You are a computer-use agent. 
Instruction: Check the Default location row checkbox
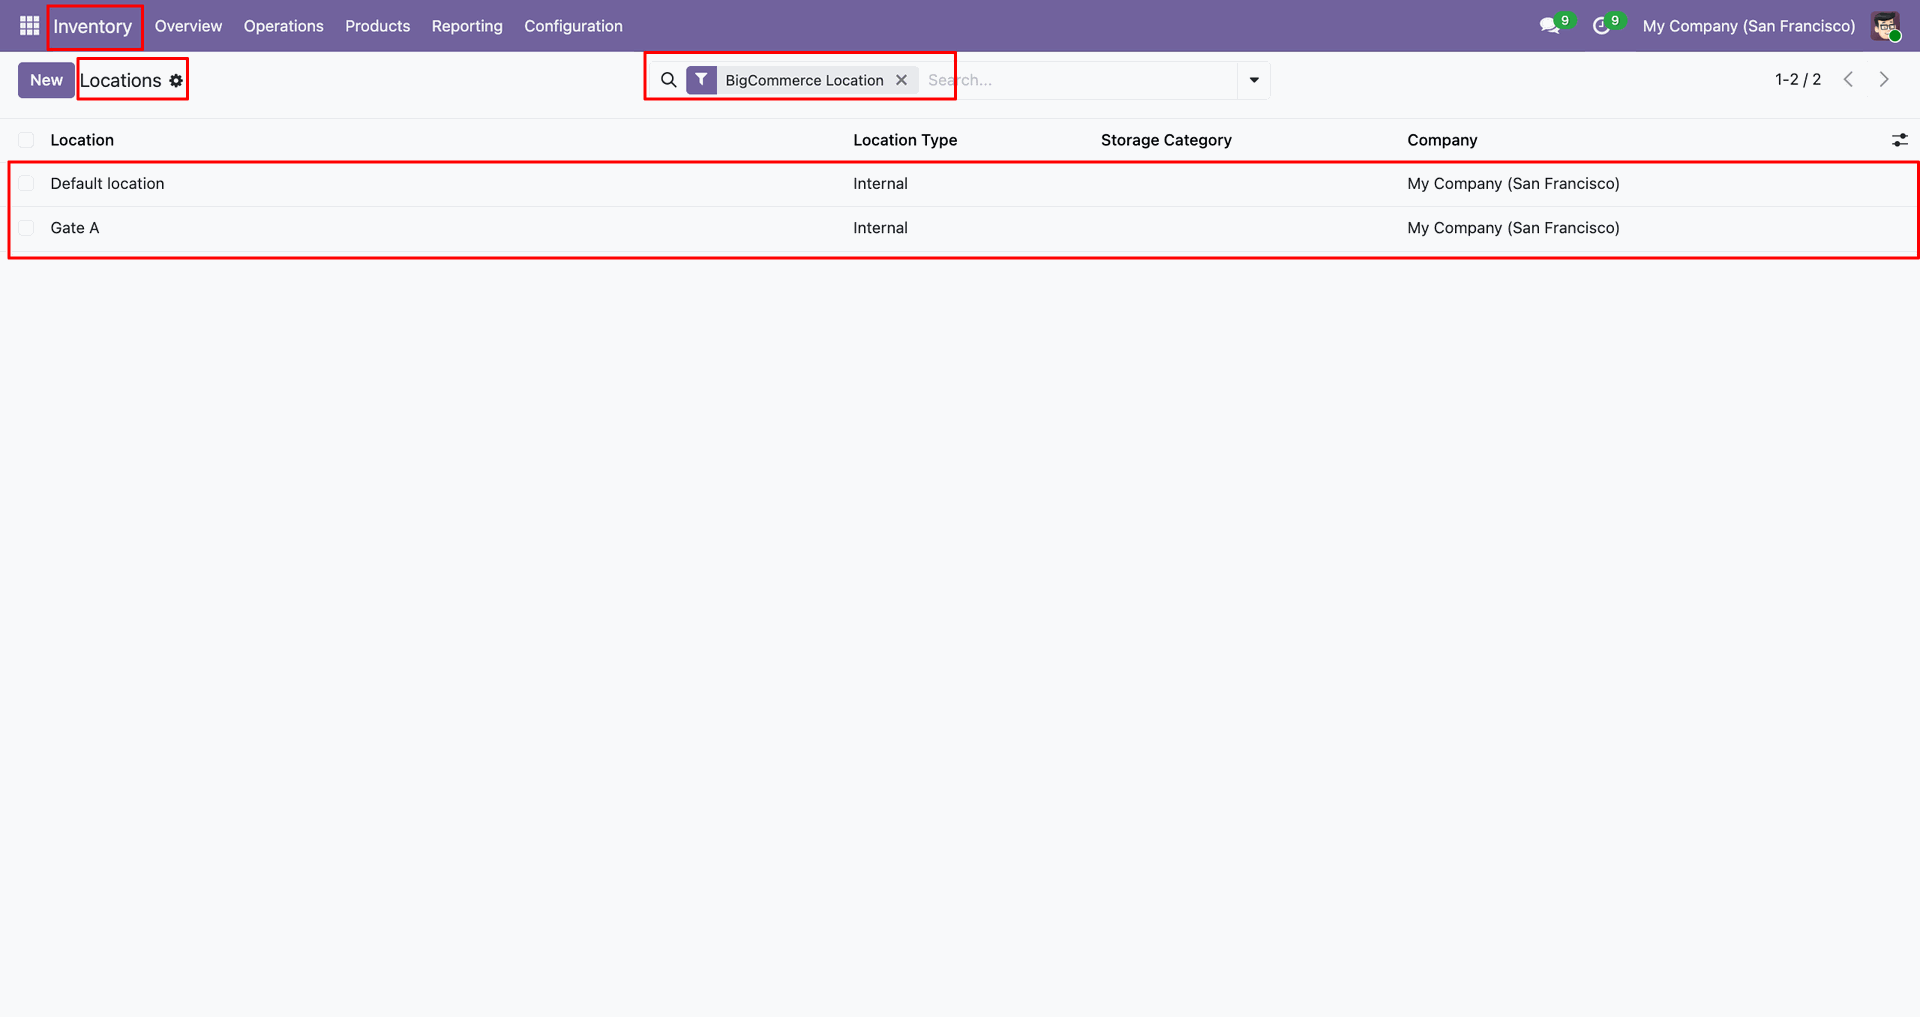click(26, 183)
